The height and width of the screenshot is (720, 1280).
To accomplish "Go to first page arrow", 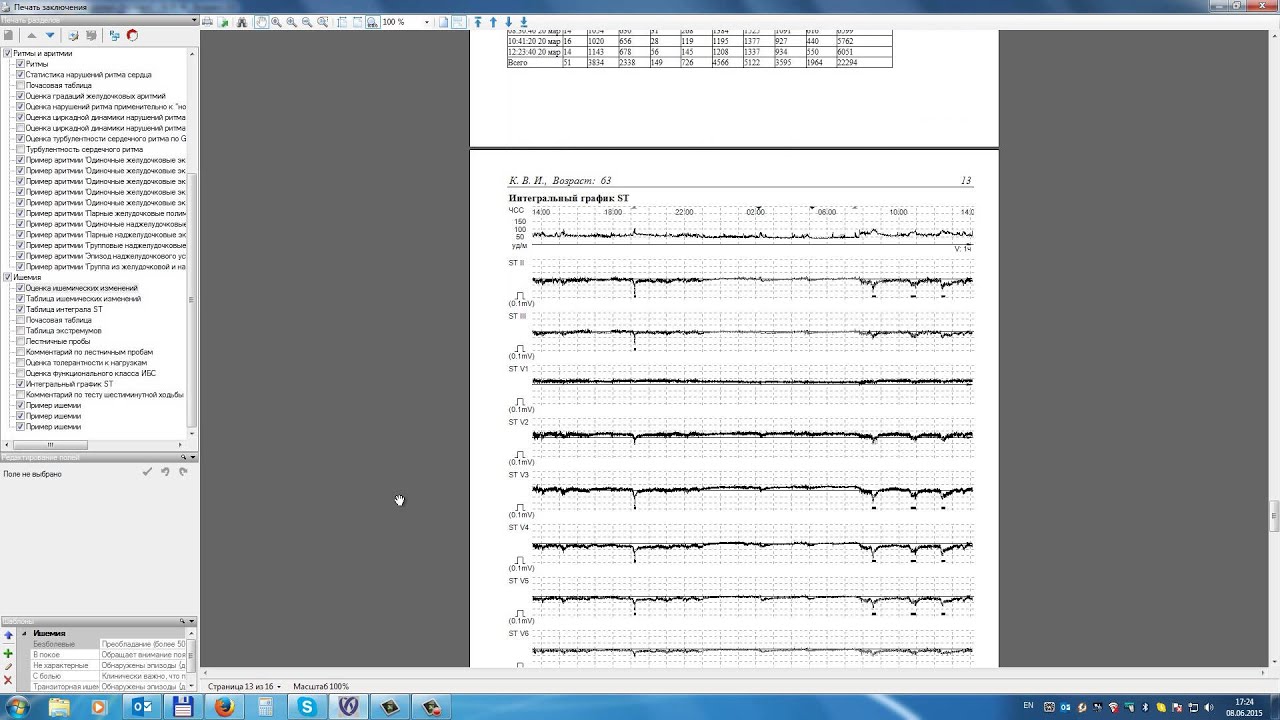I will click(x=478, y=22).
